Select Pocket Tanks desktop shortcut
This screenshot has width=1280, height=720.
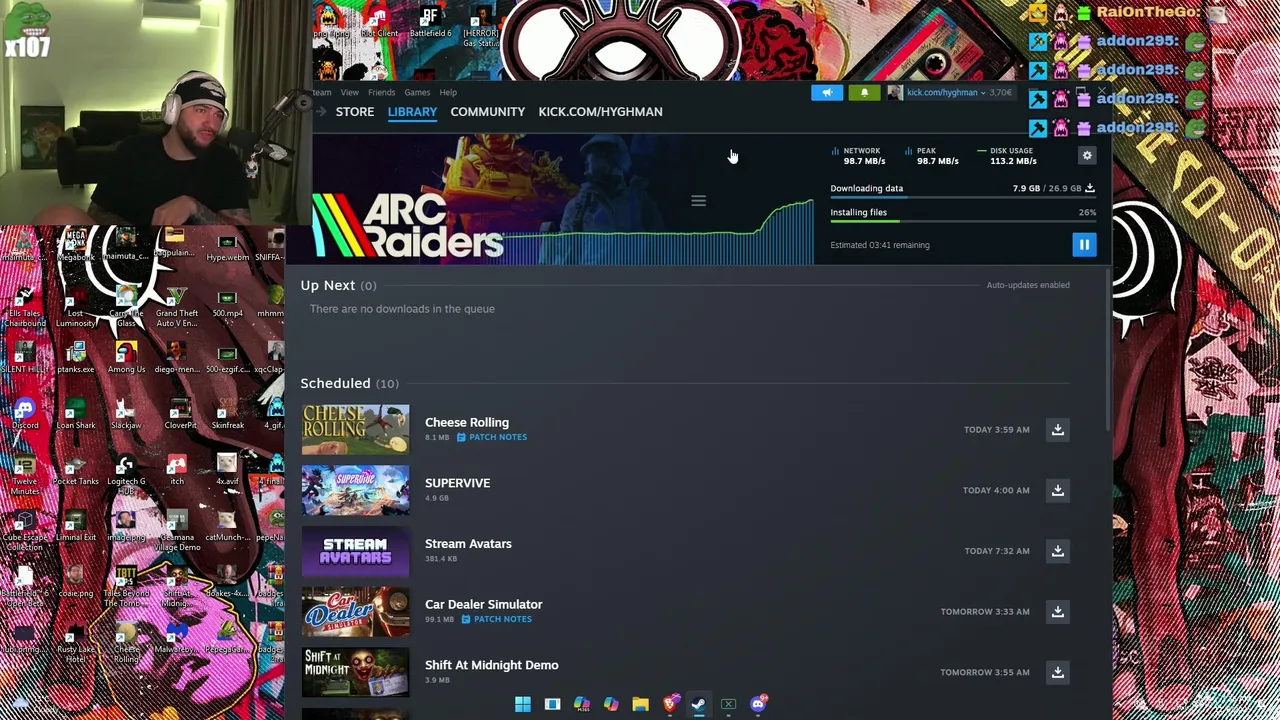coord(76,470)
